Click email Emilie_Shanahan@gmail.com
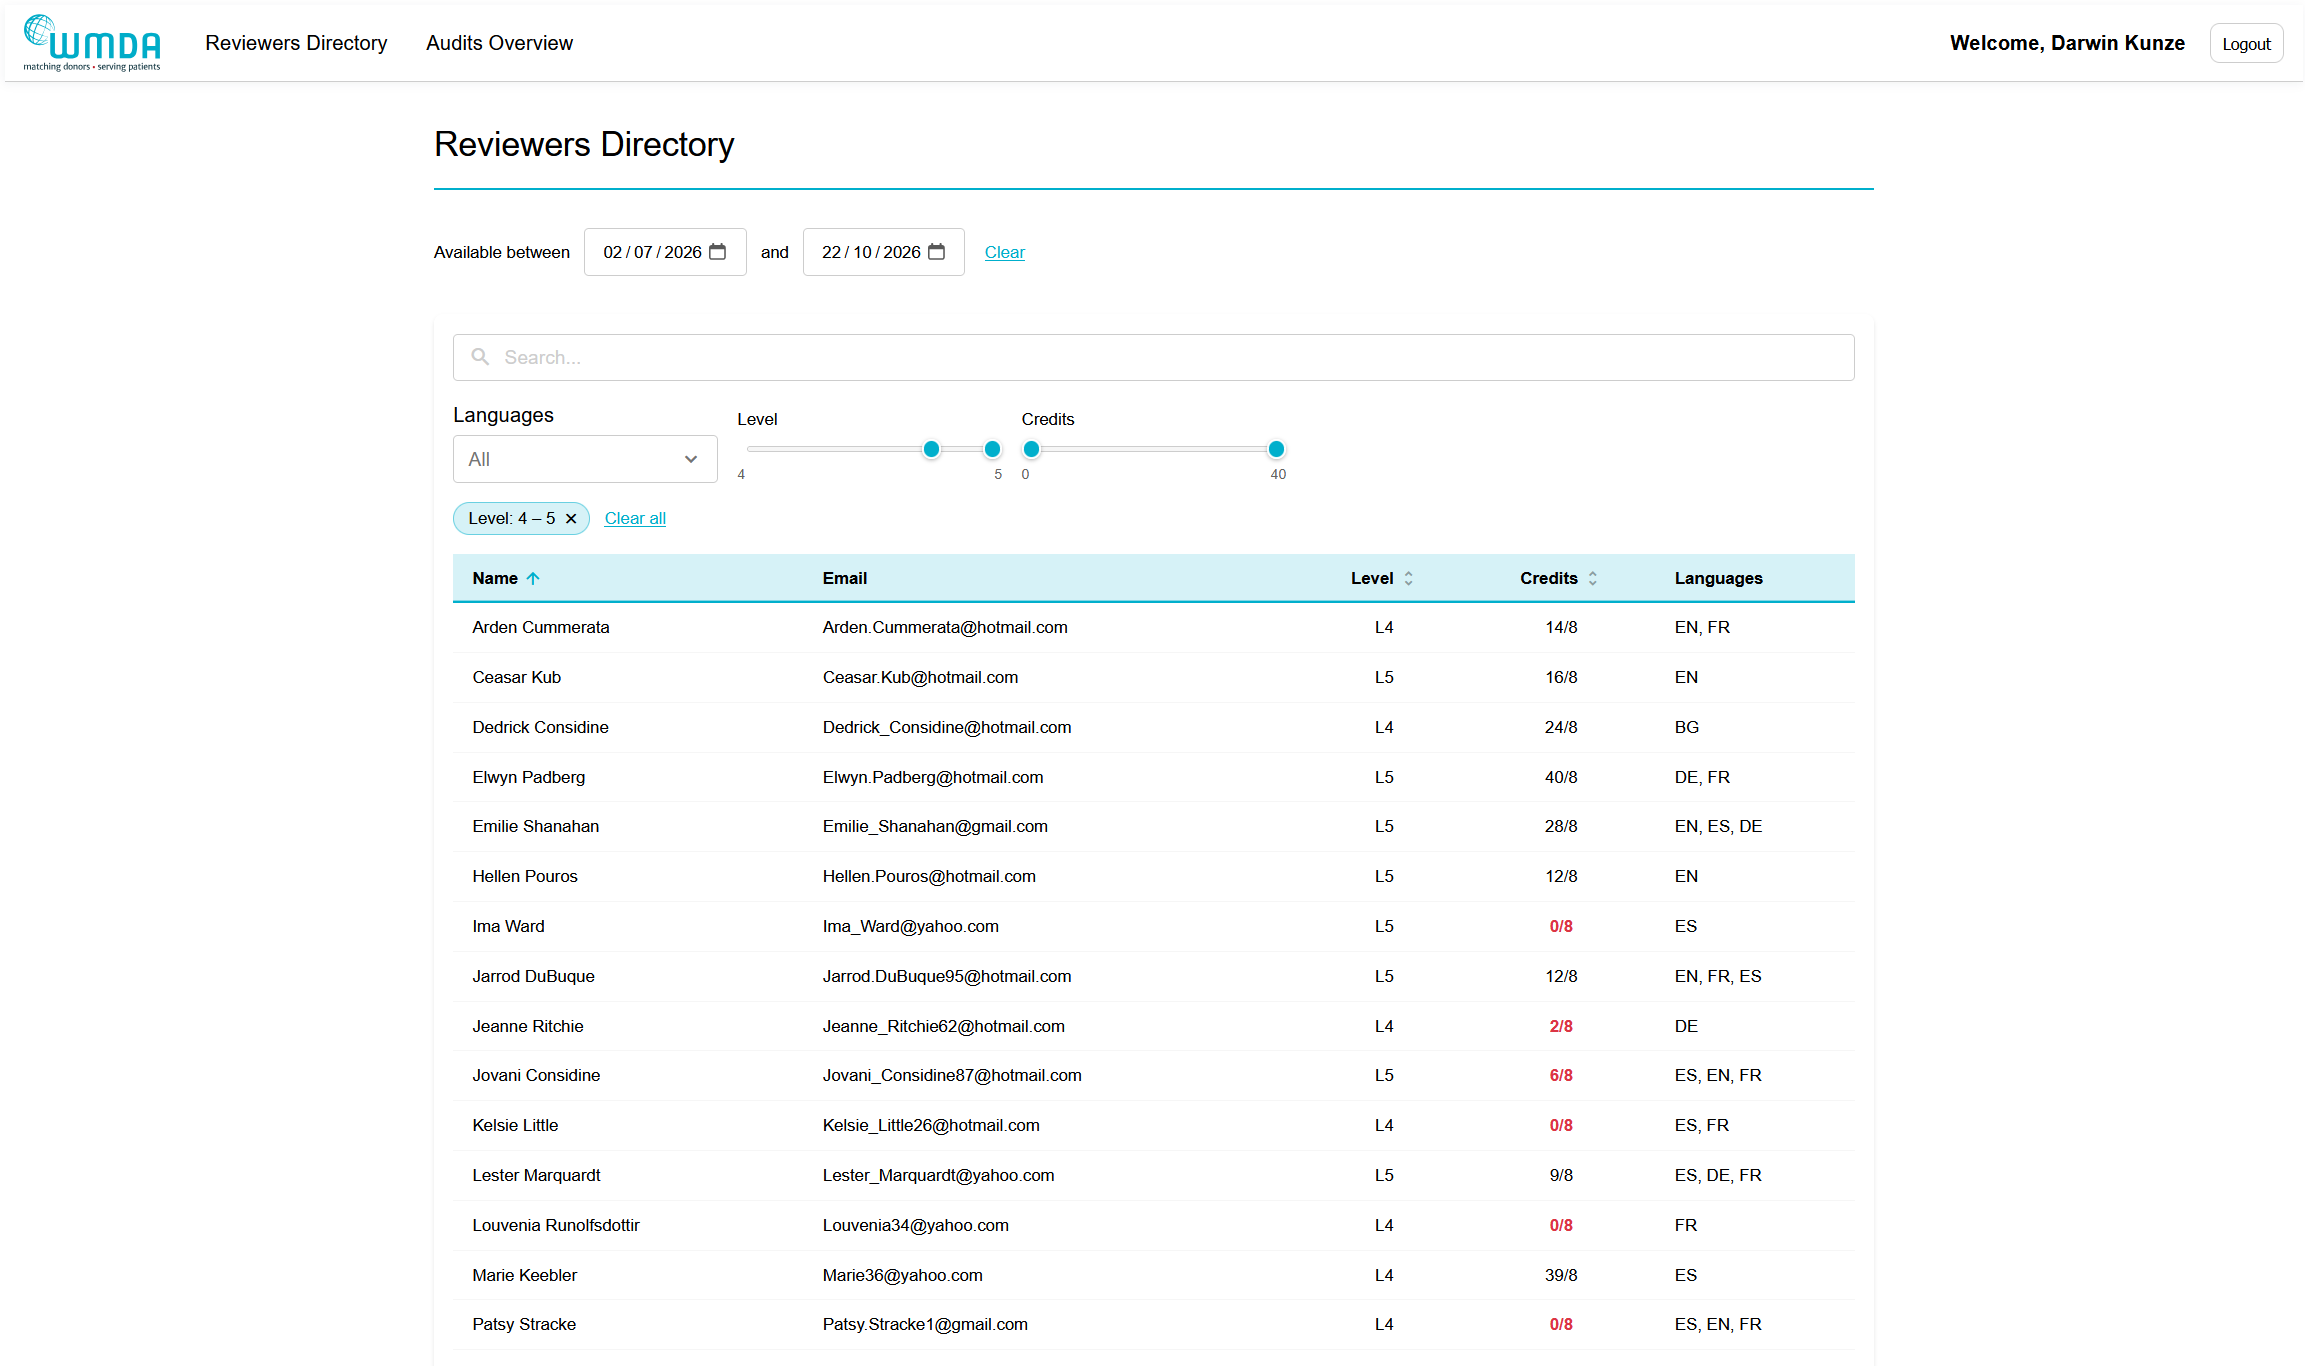Screen dimensions: 2305x1366 click(936, 826)
